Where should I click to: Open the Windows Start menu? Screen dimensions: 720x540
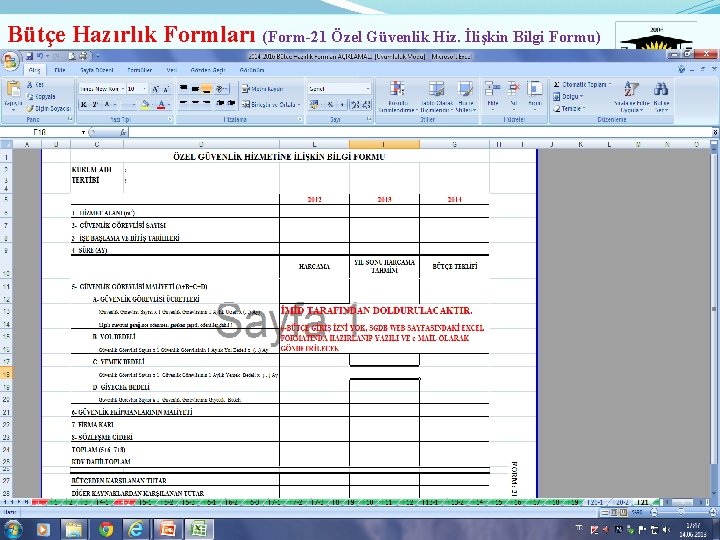coord(12,530)
